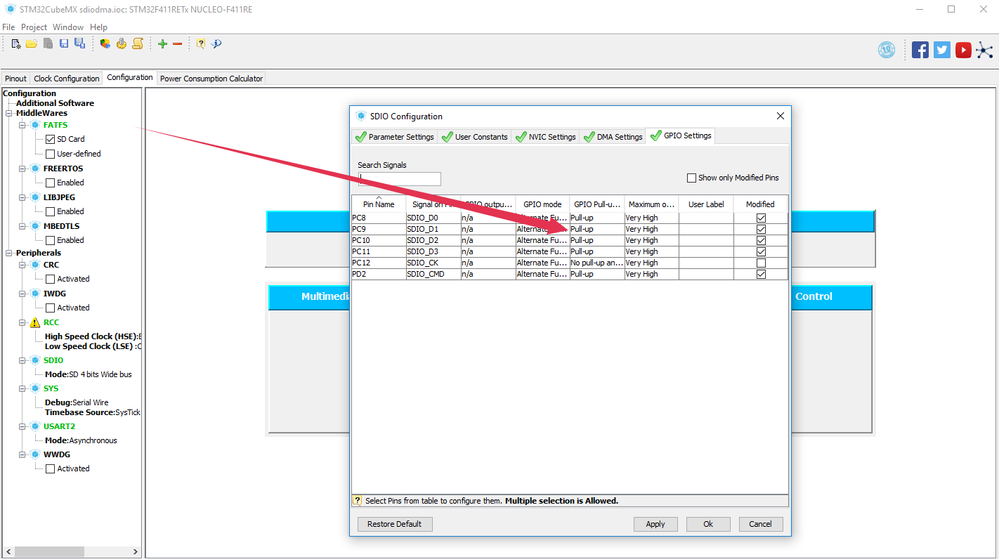Image resolution: width=999 pixels, height=559 pixels.
Task: Activate the WWDG peripheral checkbox
Action: click(x=50, y=468)
